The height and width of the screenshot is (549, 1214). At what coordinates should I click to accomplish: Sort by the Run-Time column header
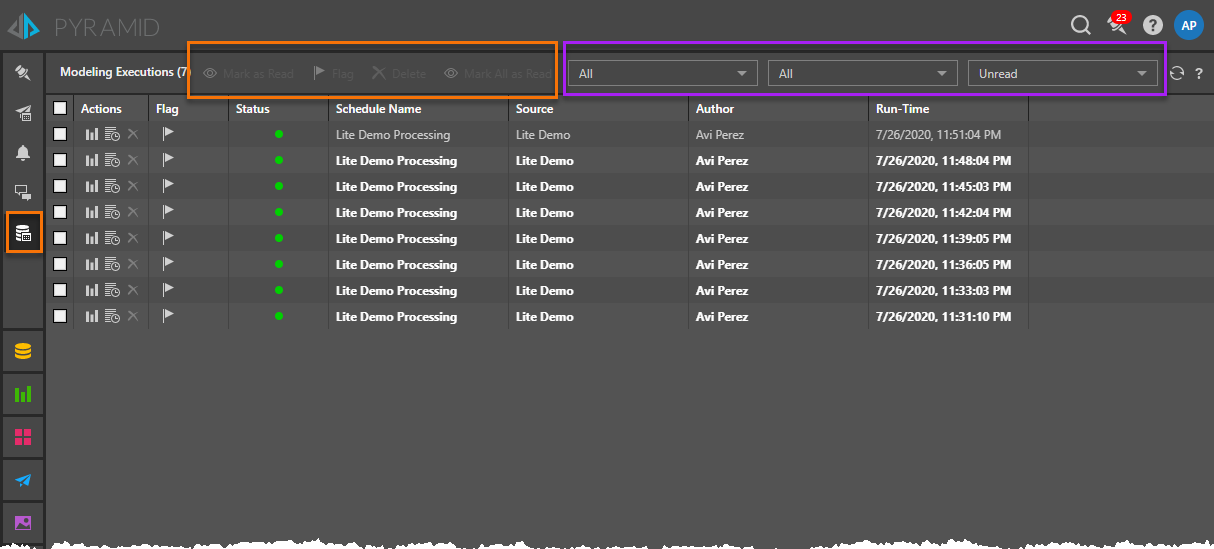902,109
